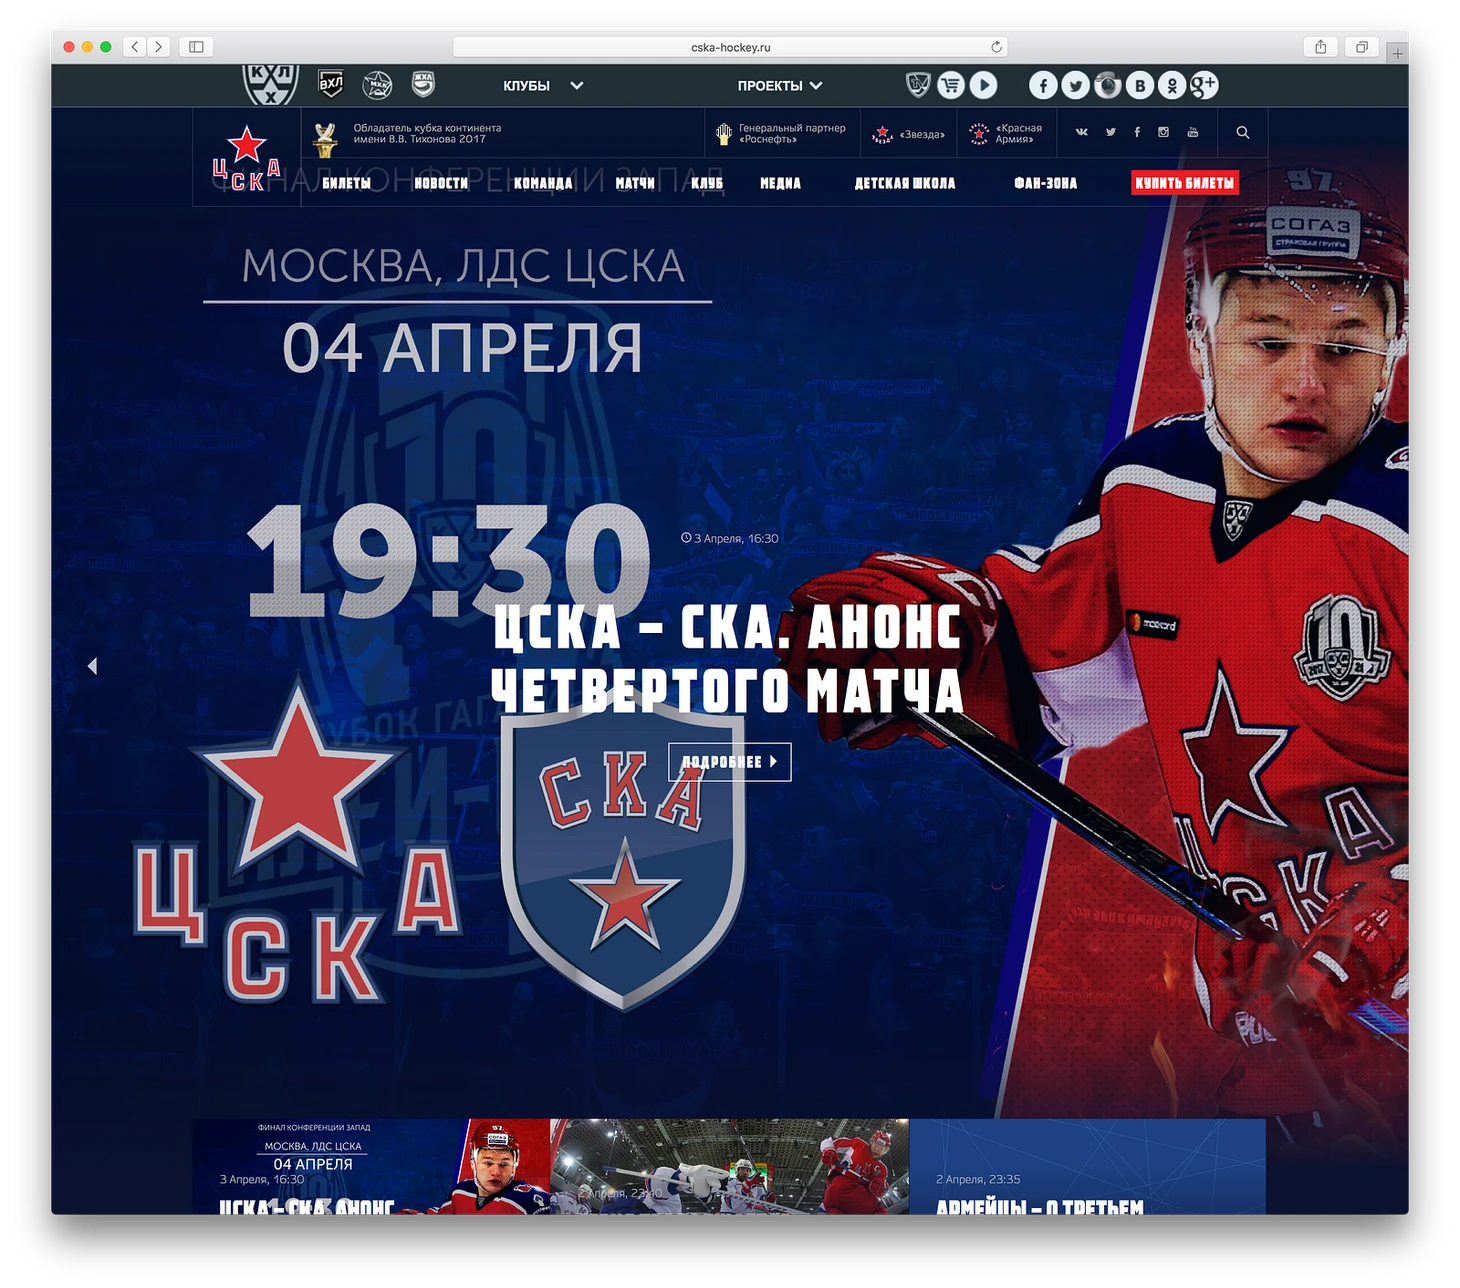Open the Safari share button
This screenshot has height=1288, width=1460.
click(x=1321, y=47)
